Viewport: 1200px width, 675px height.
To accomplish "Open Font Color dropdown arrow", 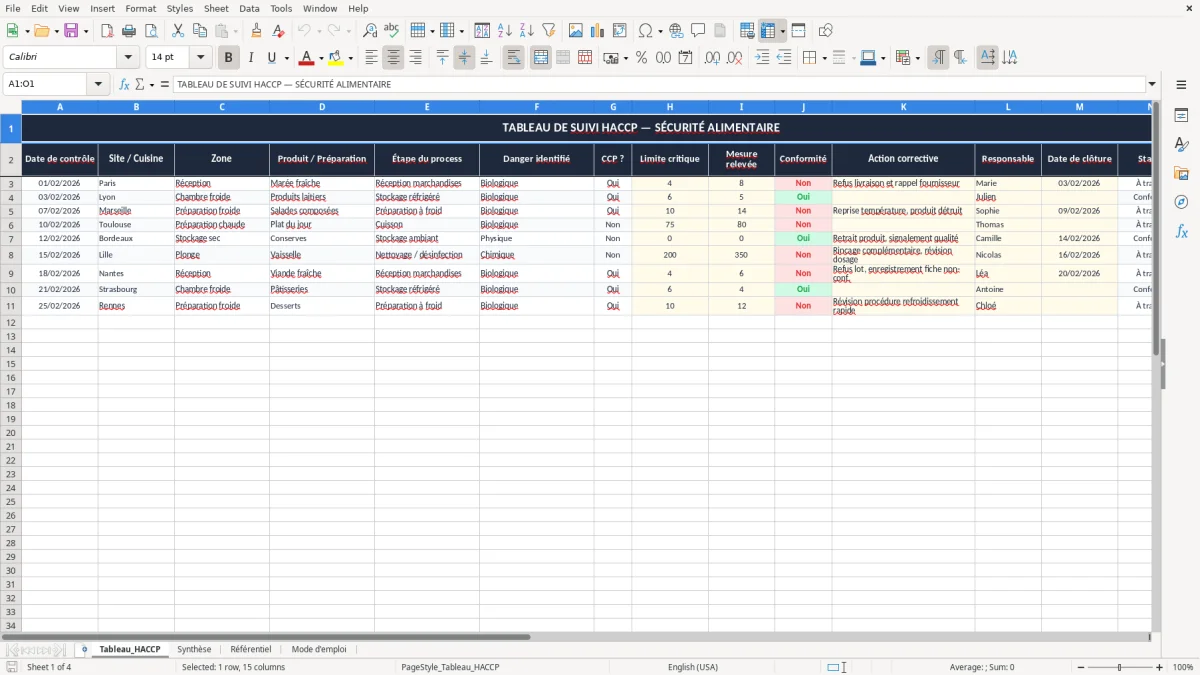I will point(321,58).
